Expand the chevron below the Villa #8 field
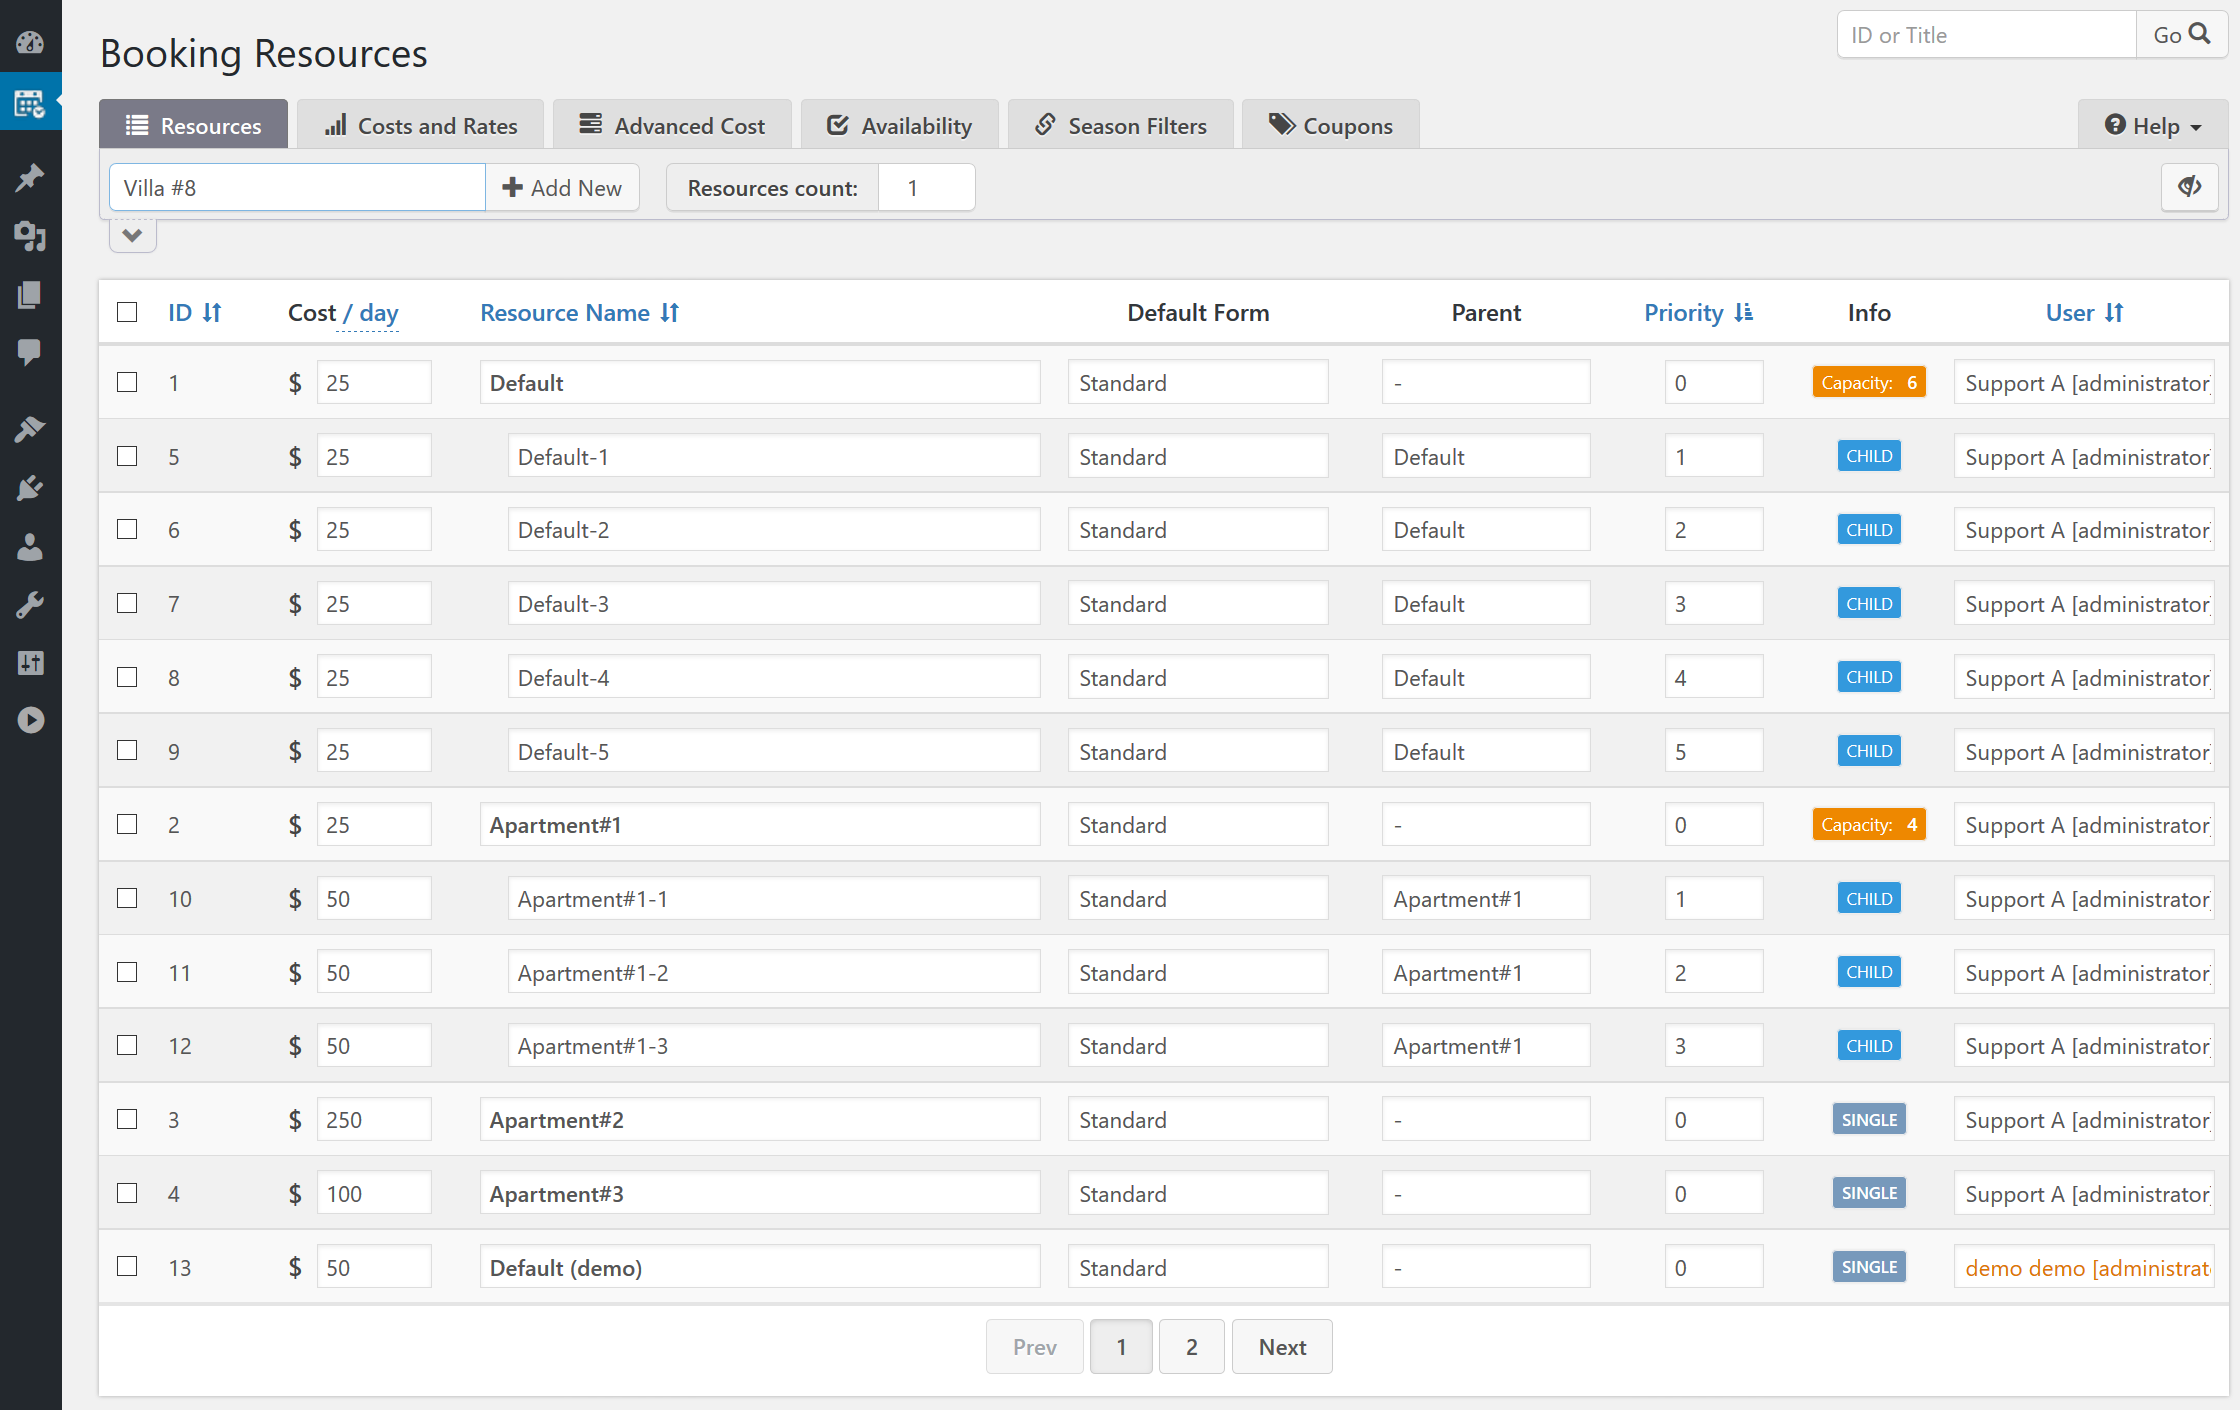This screenshot has width=2240, height=1410. click(x=132, y=234)
